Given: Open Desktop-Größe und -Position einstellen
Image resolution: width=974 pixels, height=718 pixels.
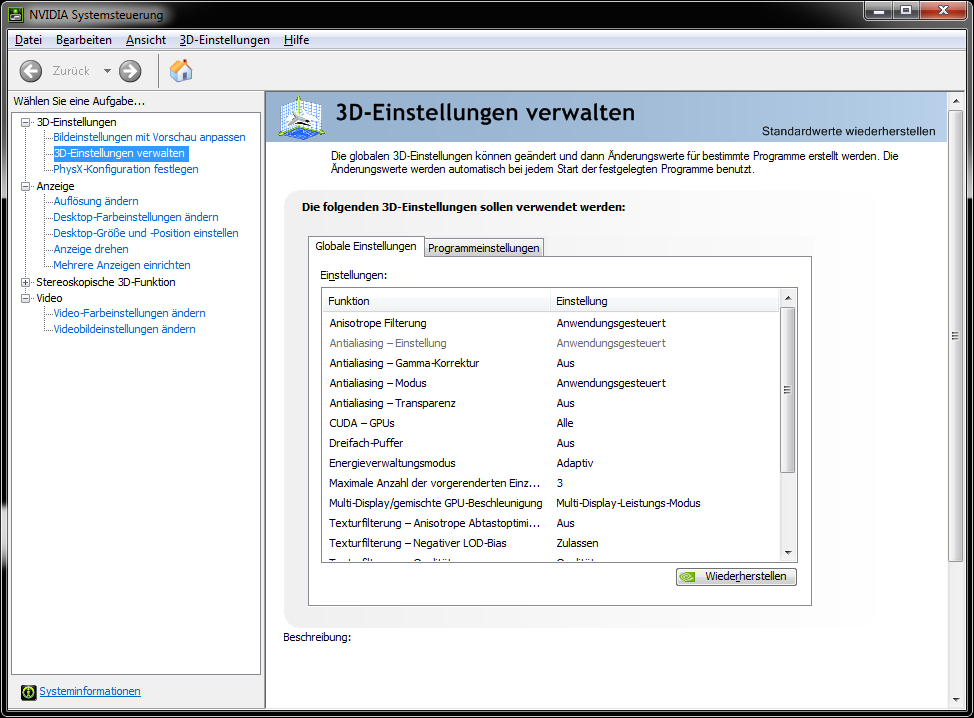Looking at the screenshot, I should [145, 233].
